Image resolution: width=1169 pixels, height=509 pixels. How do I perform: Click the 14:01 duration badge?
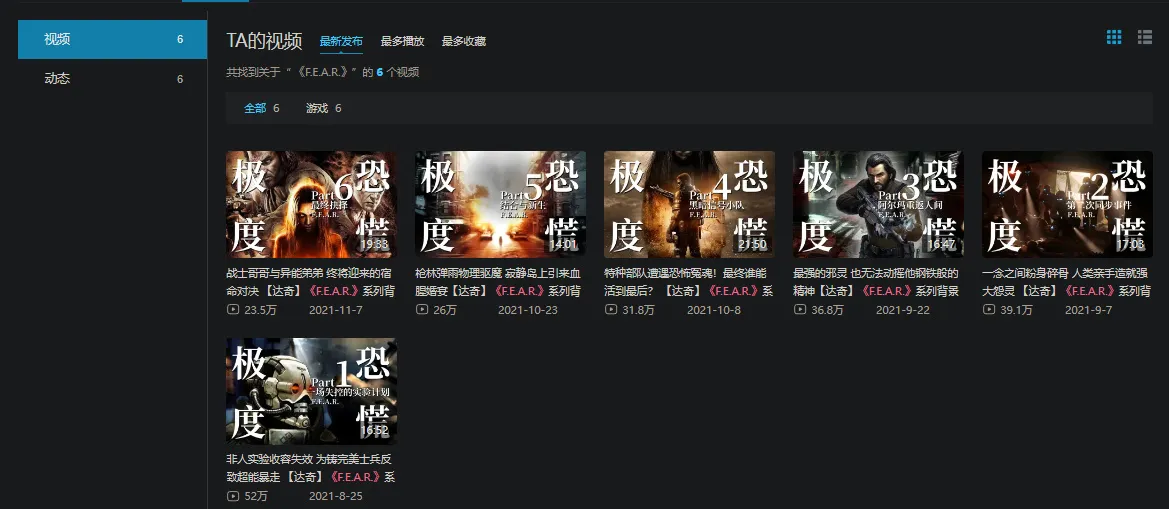point(564,244)
